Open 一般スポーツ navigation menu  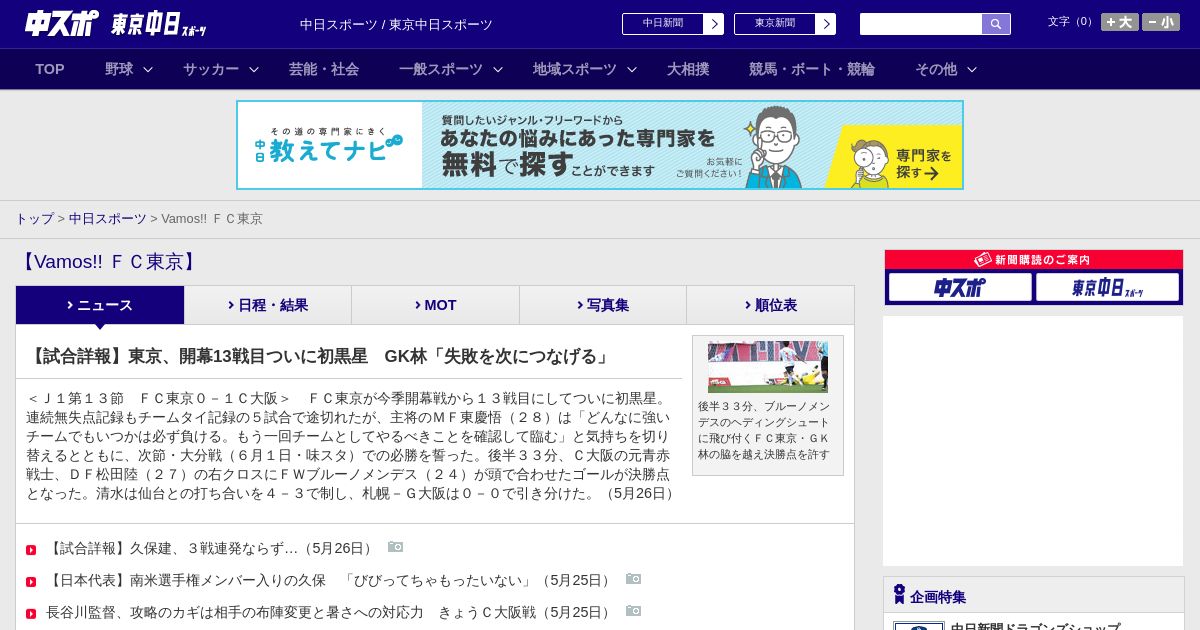click(441, 69)
